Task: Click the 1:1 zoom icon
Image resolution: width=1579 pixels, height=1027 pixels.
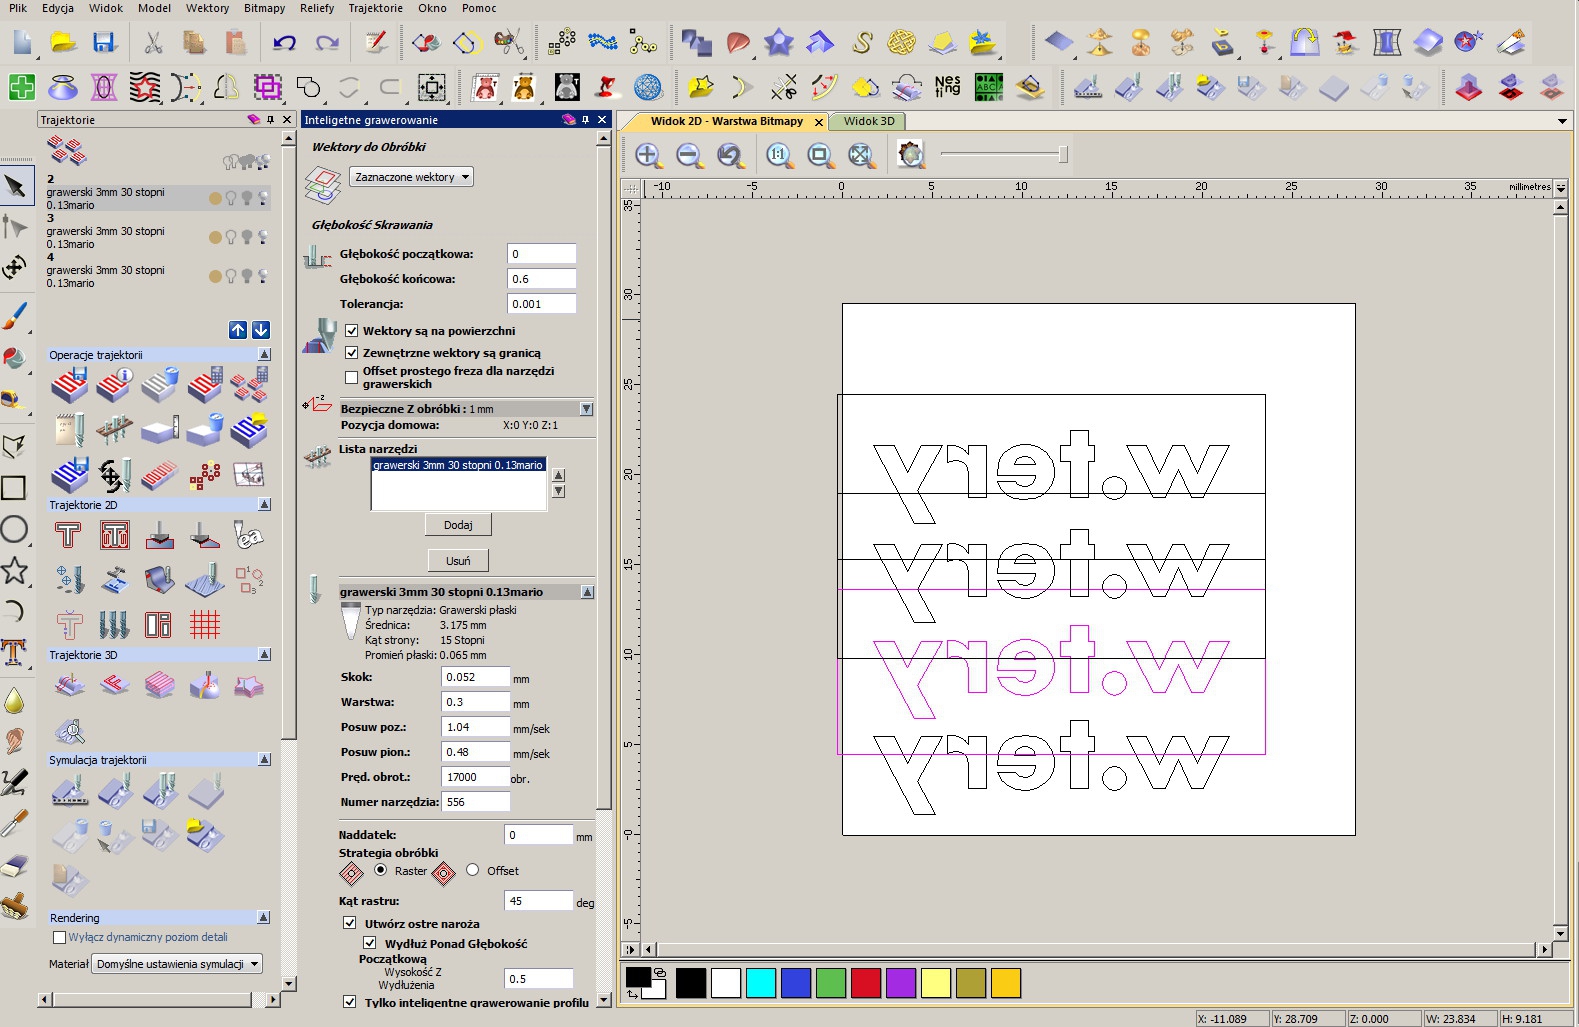Action: (x=779, y=155)
